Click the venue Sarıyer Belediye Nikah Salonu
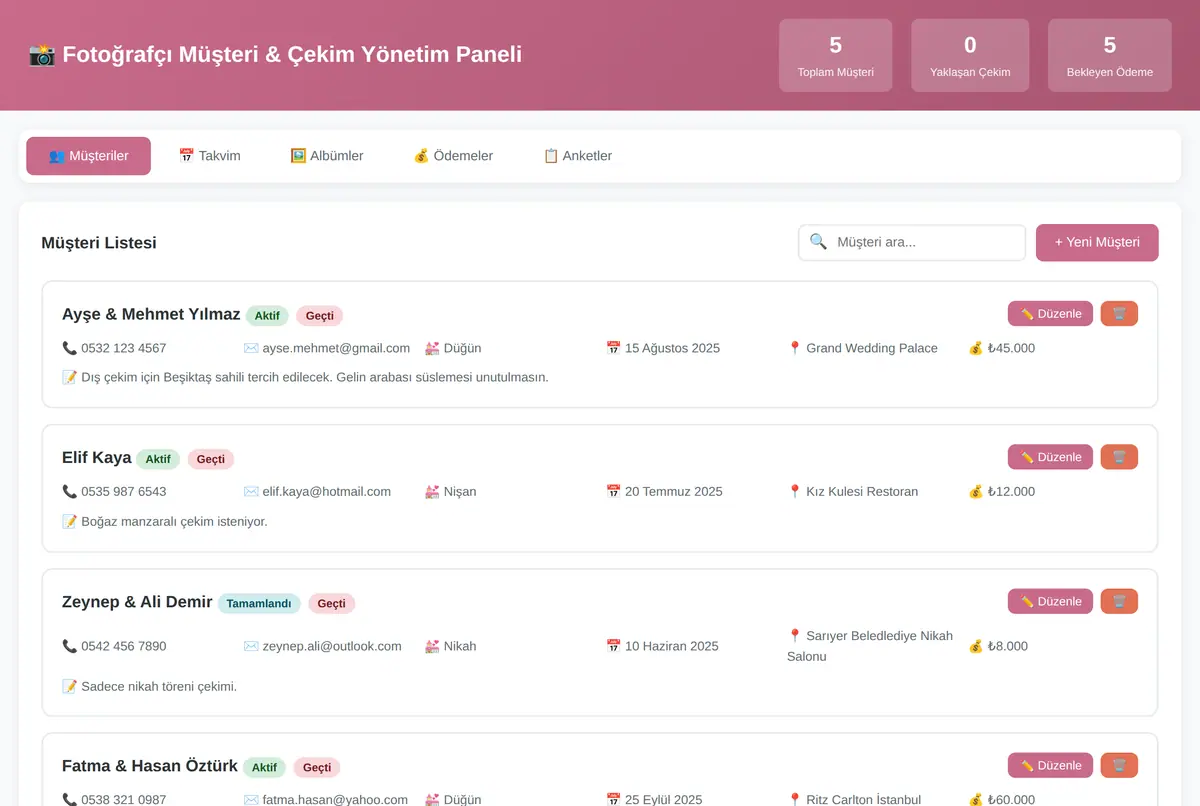Viewport: 1200px width, 806px height. (x=870, y=646)
